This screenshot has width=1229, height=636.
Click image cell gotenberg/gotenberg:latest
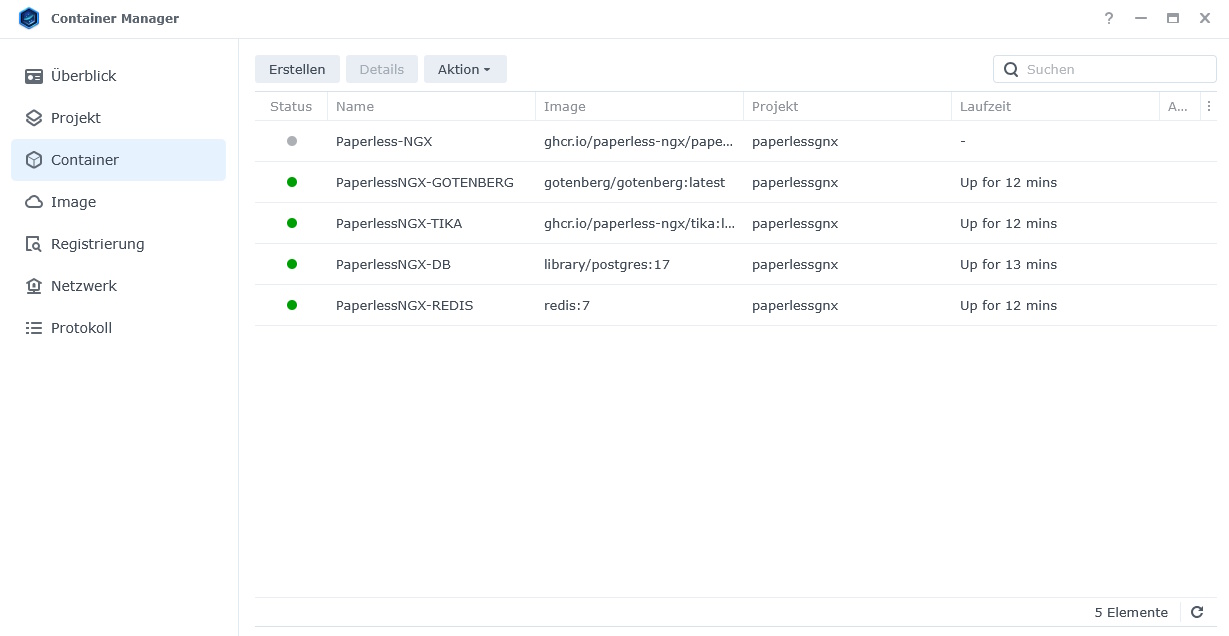[x=635, y=182]
